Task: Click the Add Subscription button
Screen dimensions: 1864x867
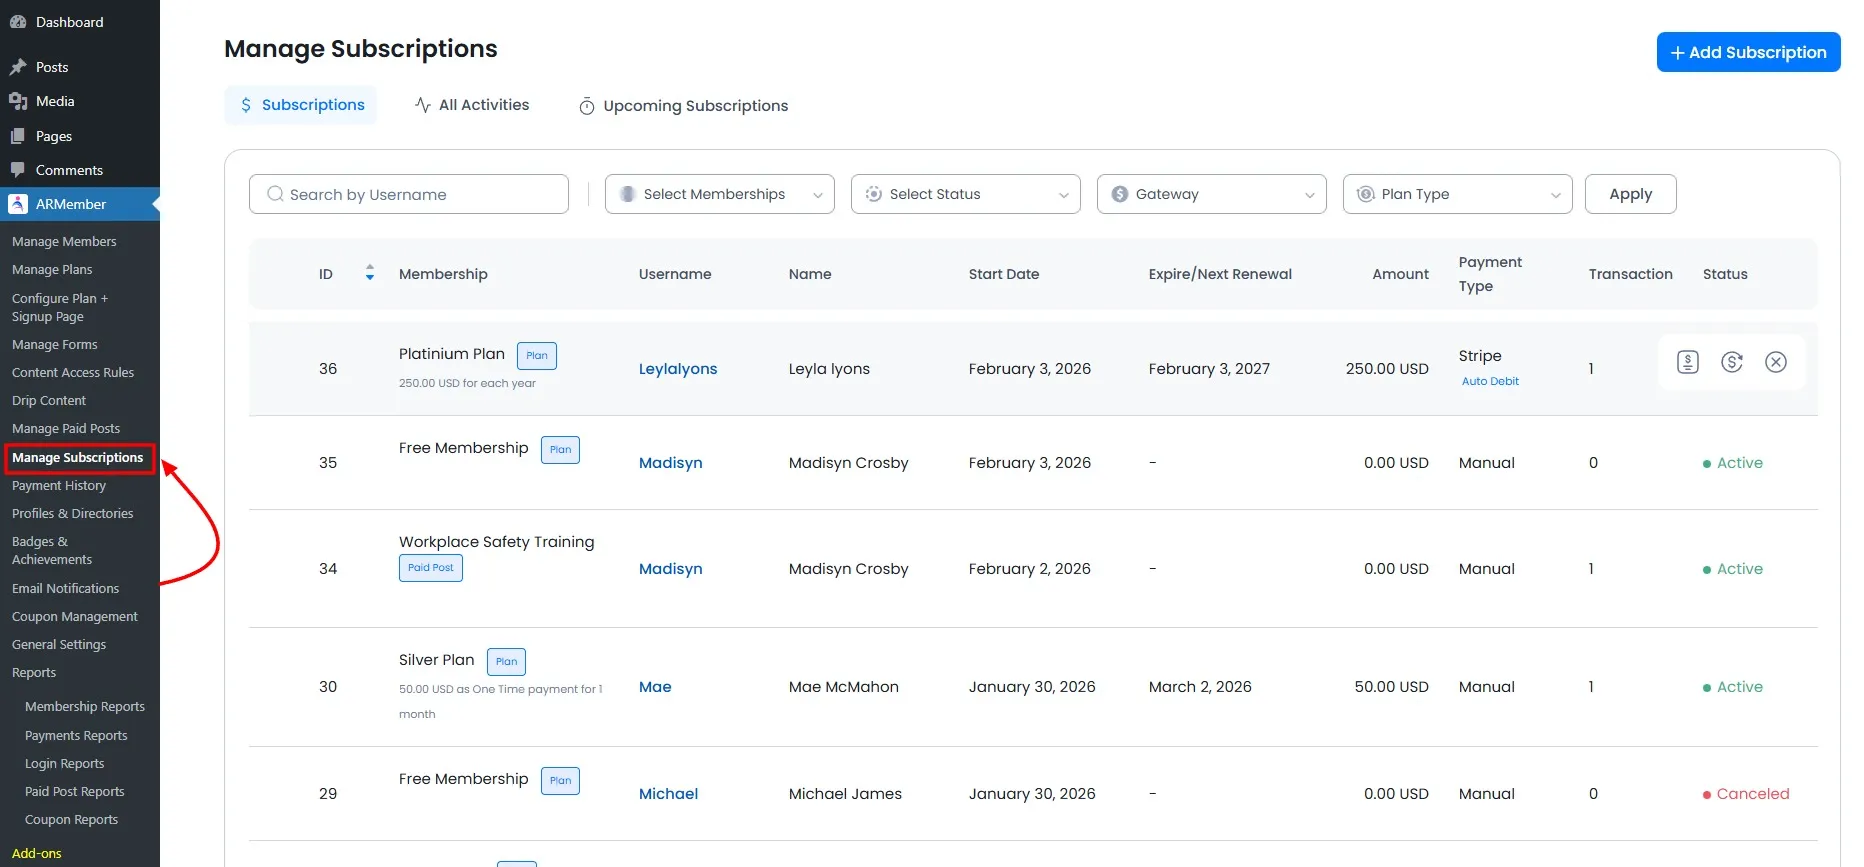Action: (x=1748, y=52)
